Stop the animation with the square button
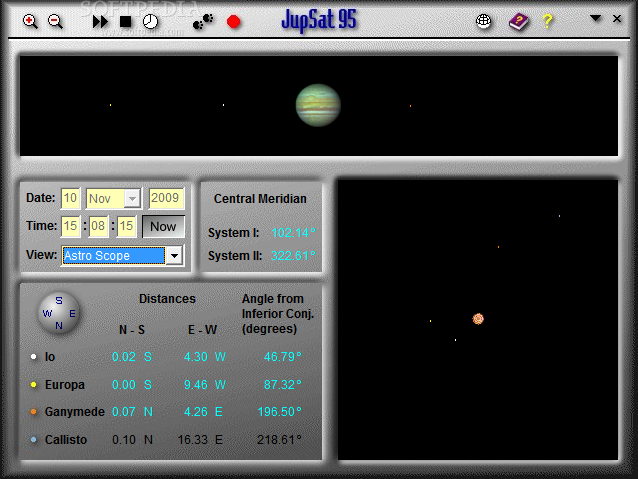The image size is (638, 479). point(125,22)
